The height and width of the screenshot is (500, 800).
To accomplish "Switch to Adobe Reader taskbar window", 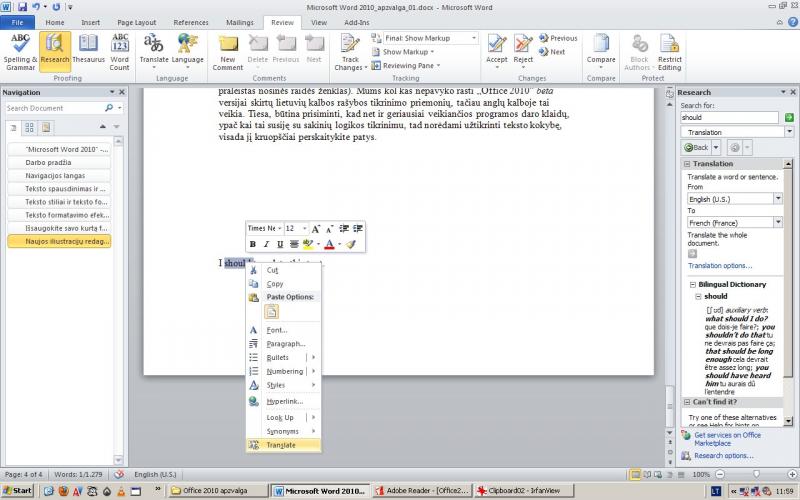I will coord(422,491).
